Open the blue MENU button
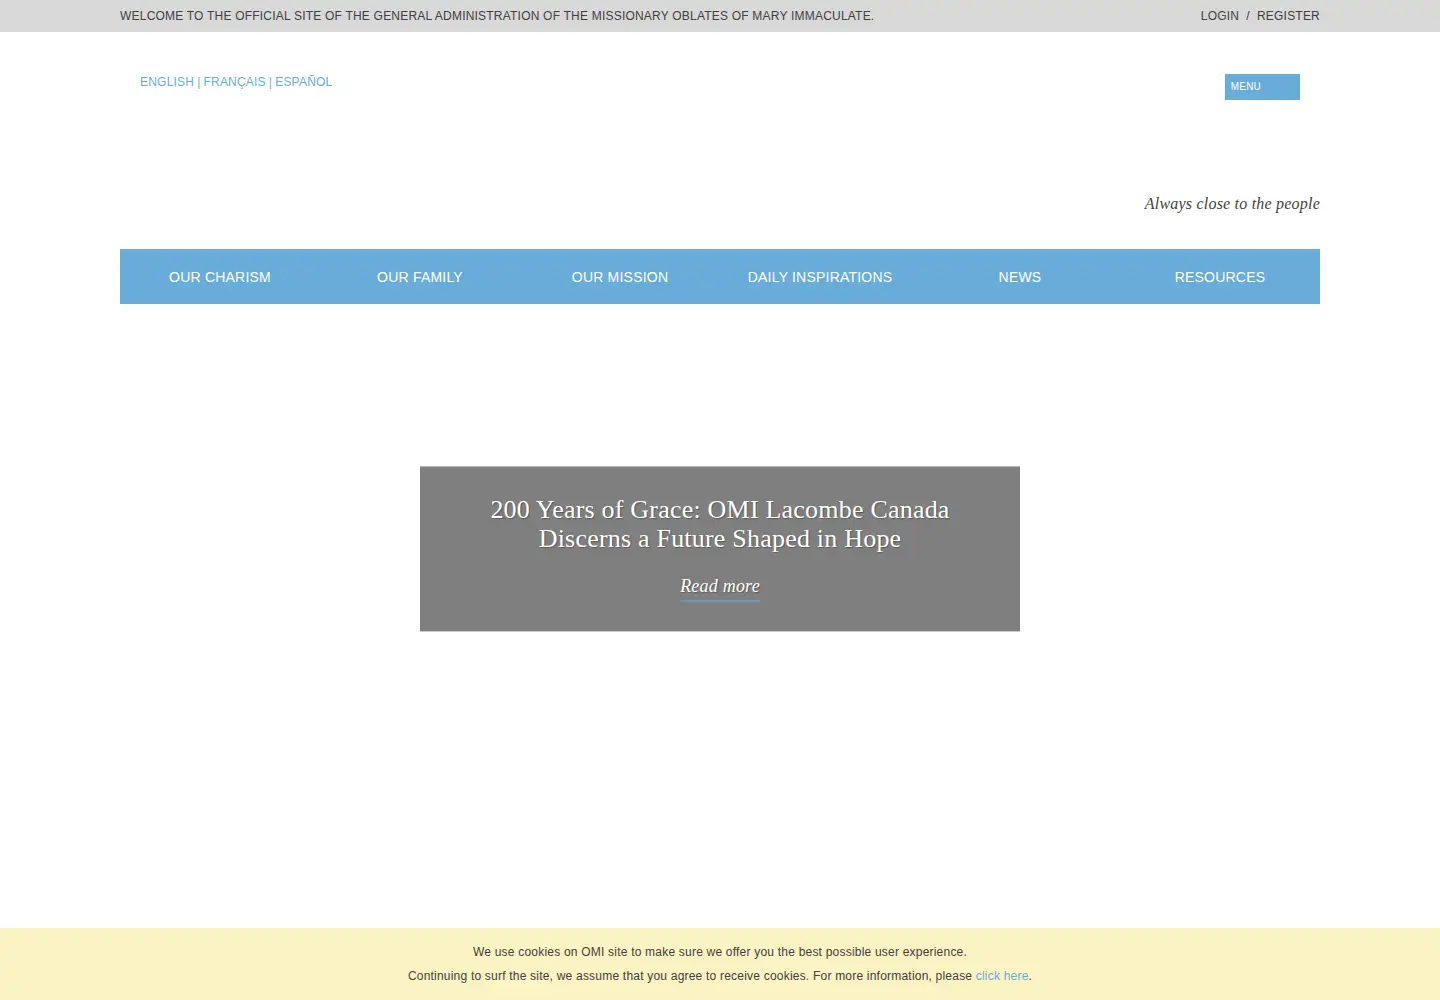 pyautogui.click(x=1262, y=87)
